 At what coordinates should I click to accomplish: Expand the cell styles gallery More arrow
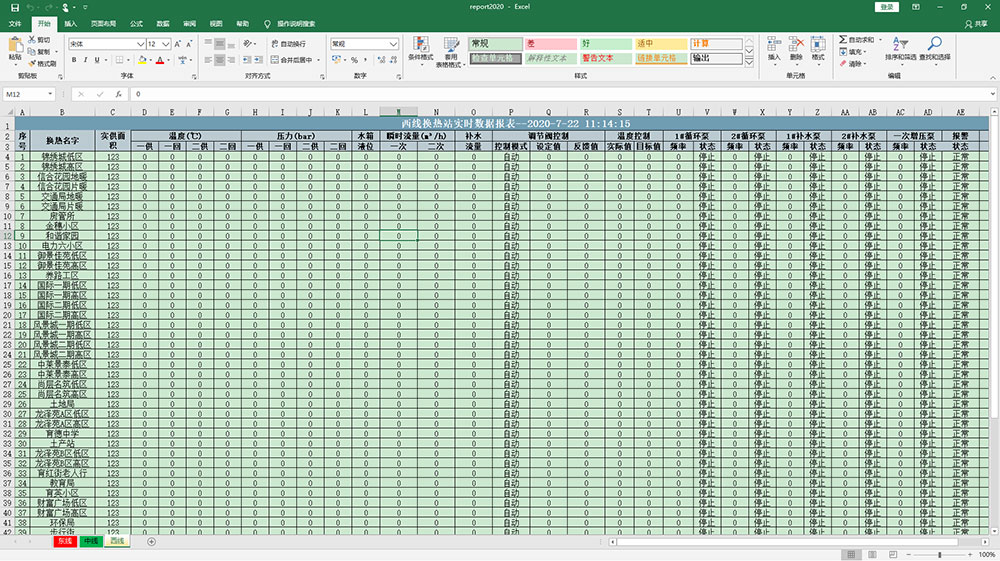pyautogui.click(x=749, y=62)
